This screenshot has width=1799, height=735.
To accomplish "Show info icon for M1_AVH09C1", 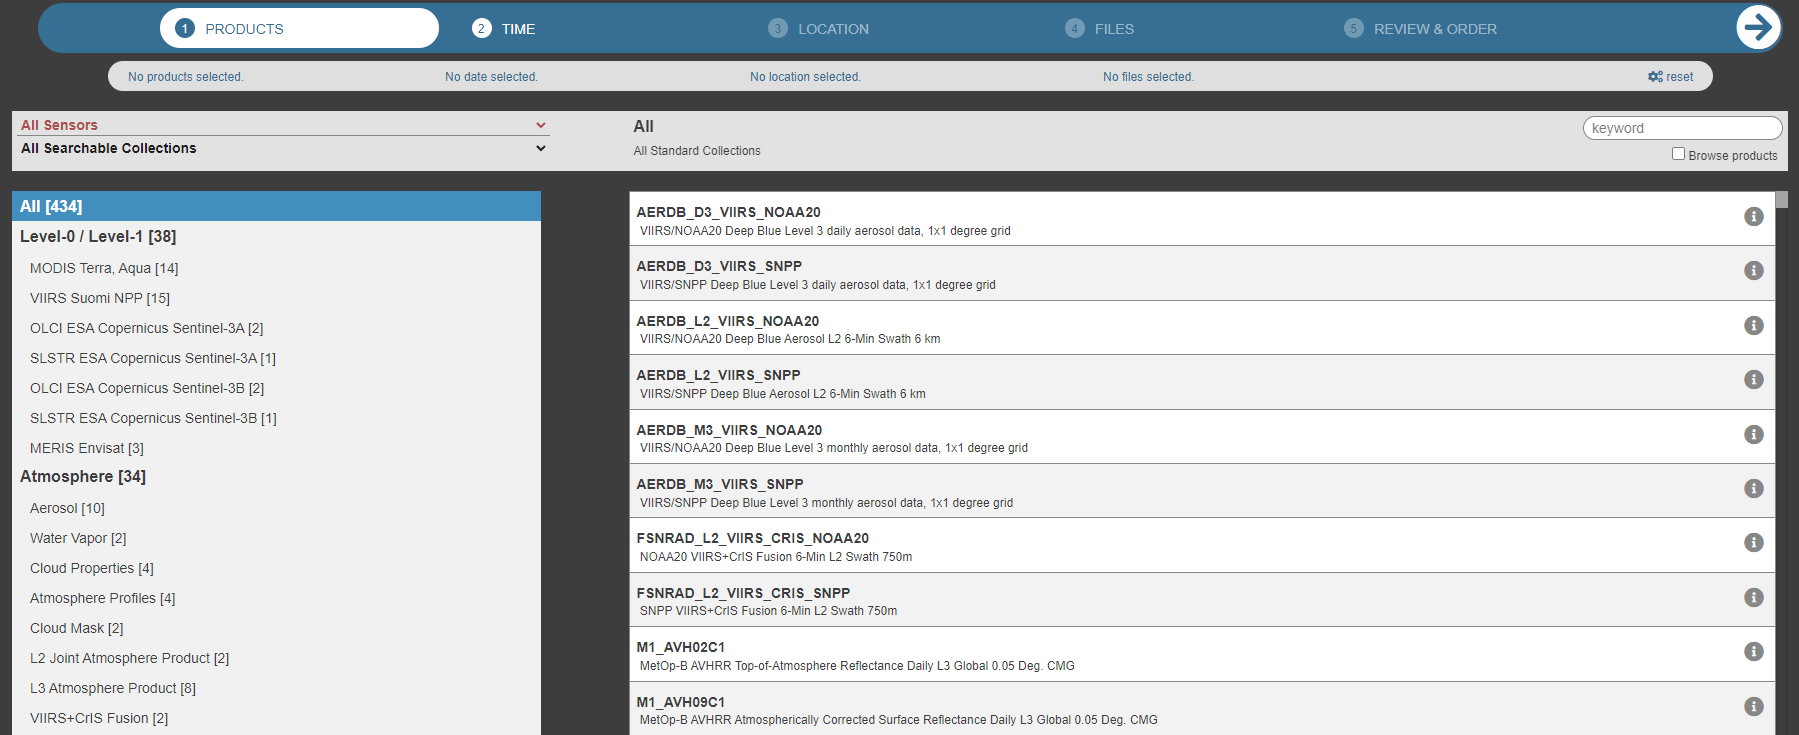I will 1754,707.
